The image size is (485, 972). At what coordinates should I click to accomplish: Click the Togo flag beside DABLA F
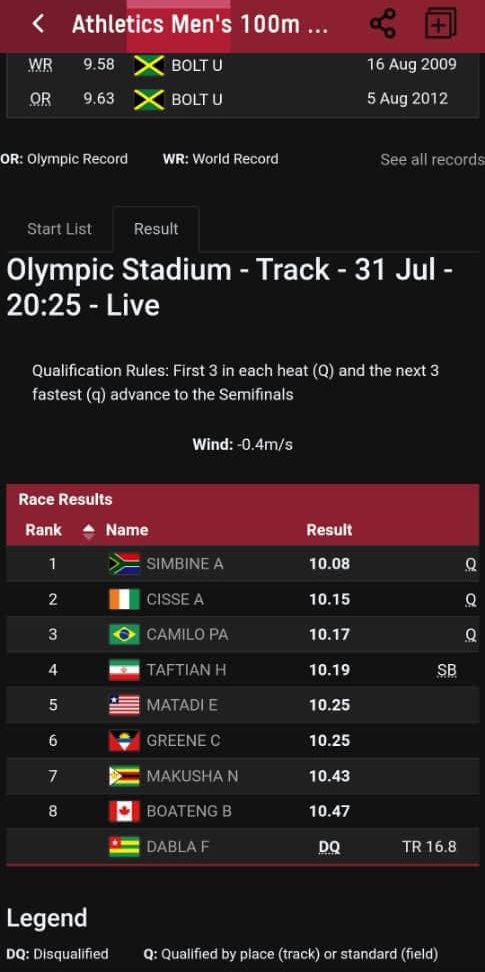pyautogui.click(x=124, y=846)
